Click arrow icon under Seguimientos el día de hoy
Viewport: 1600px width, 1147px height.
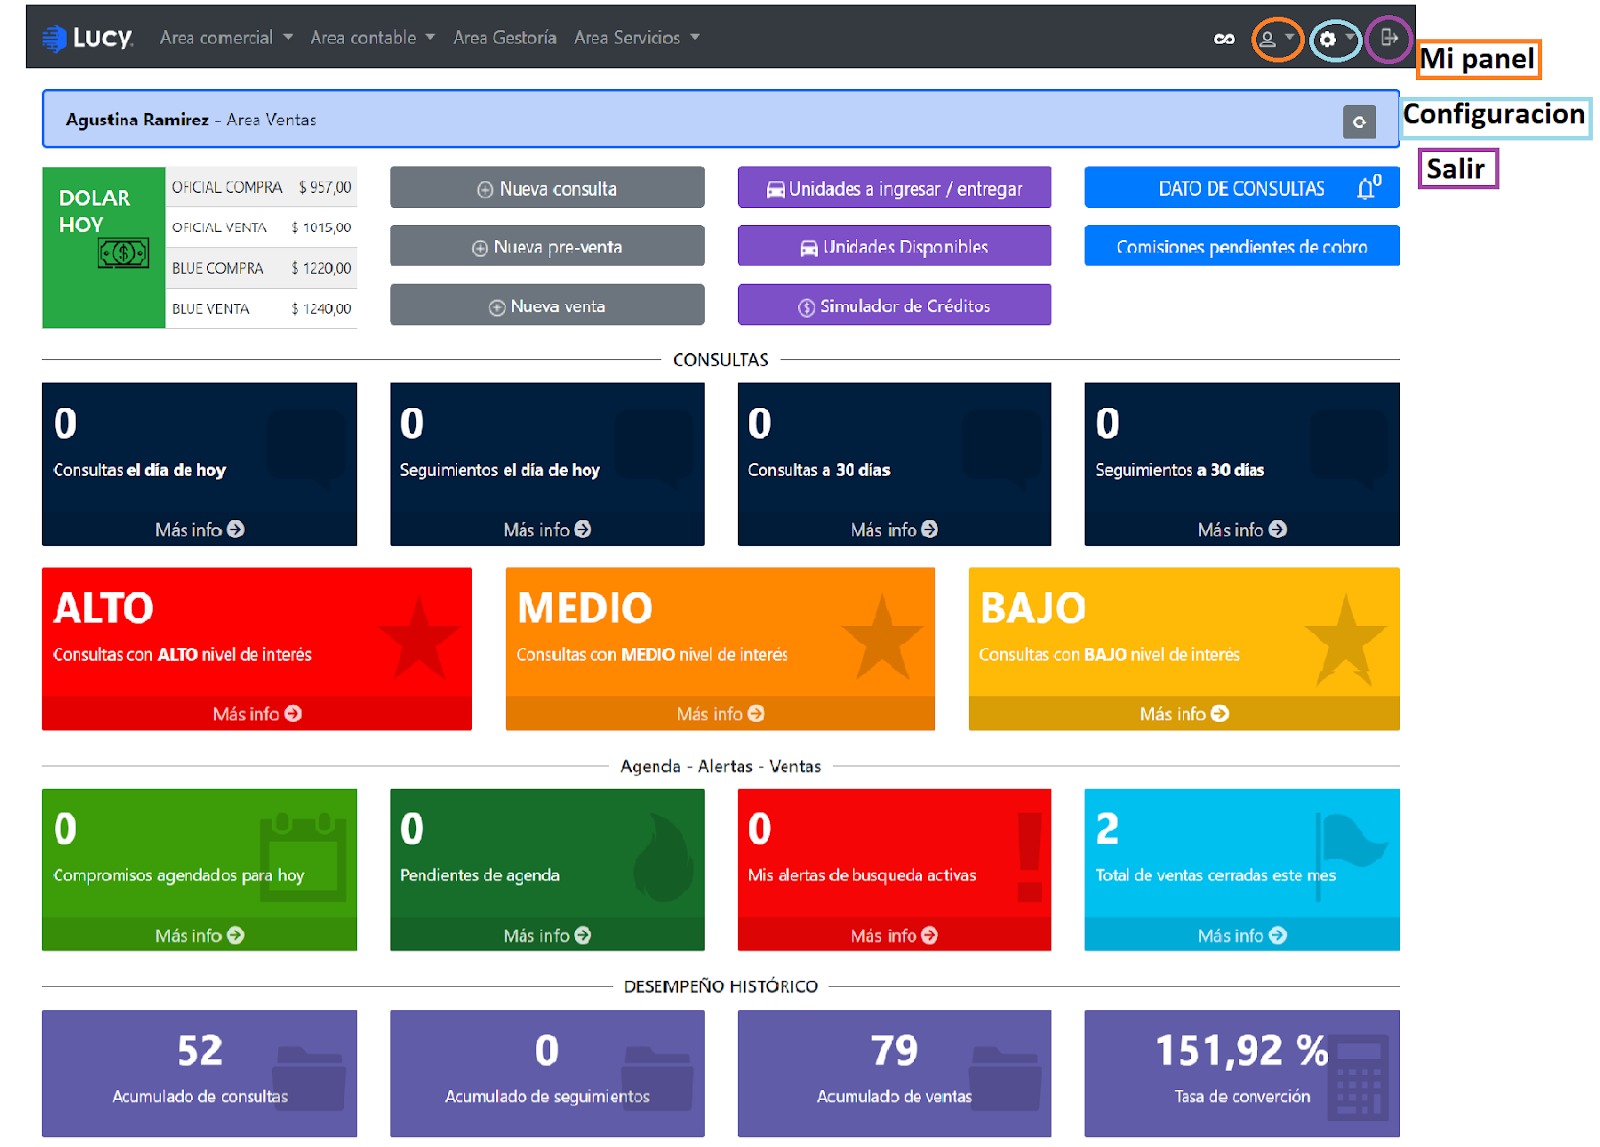tap(583, 529)
